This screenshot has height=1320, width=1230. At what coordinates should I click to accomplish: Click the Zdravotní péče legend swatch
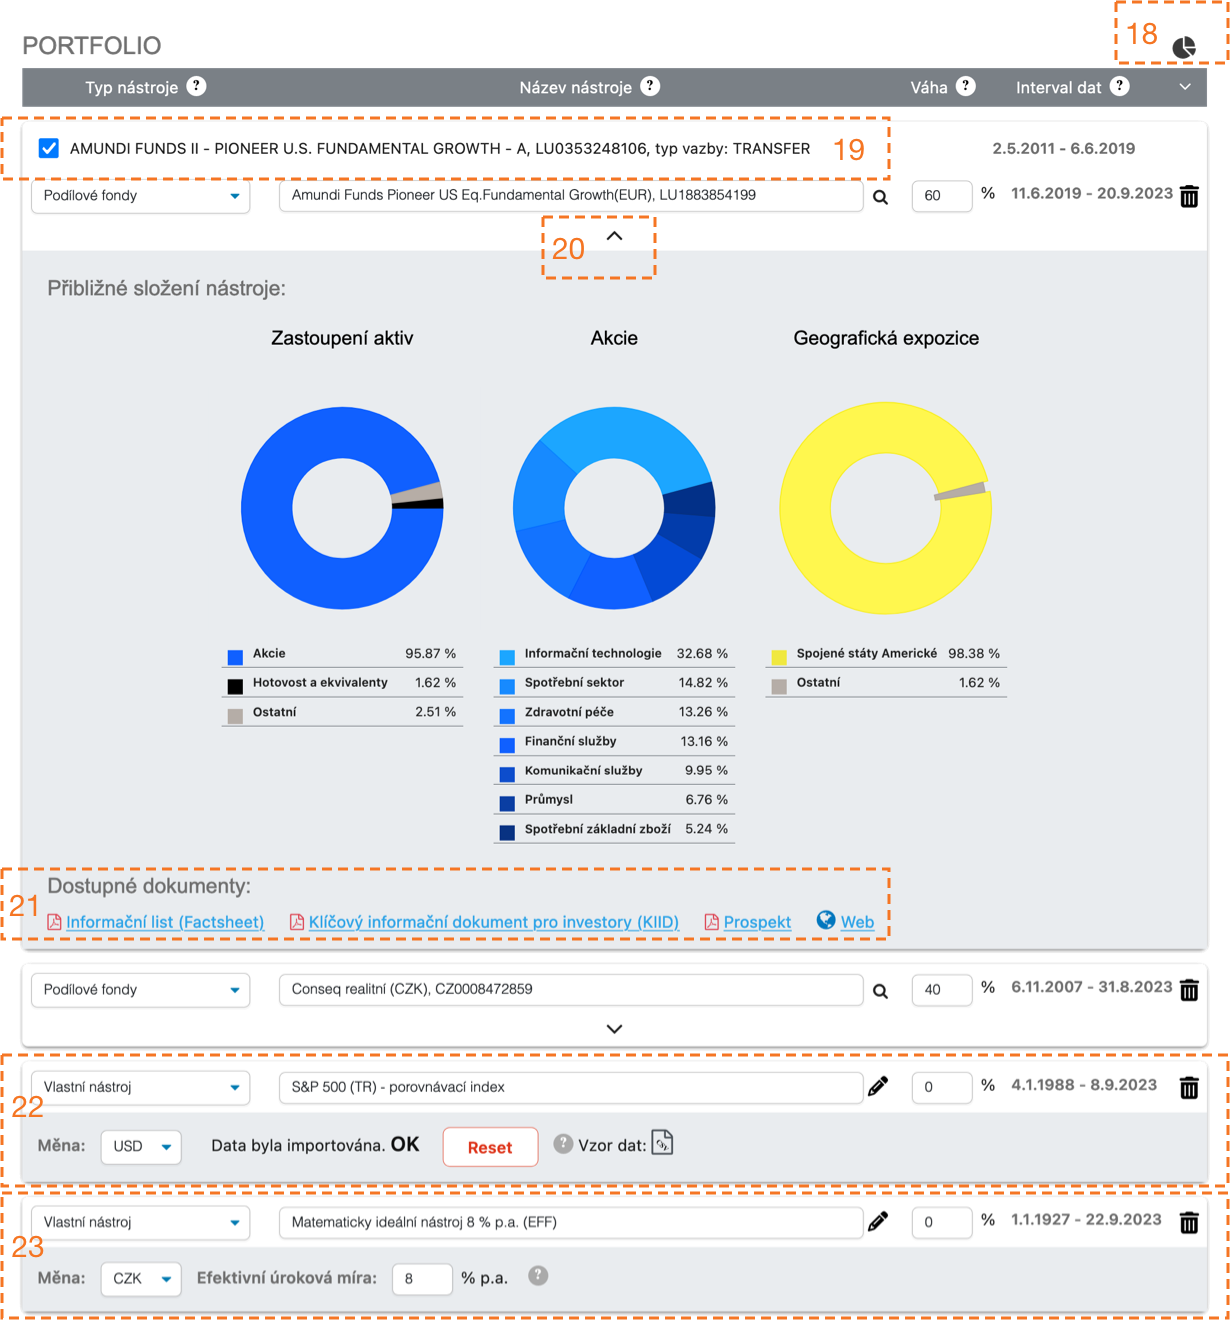click(x=507, y=715)
